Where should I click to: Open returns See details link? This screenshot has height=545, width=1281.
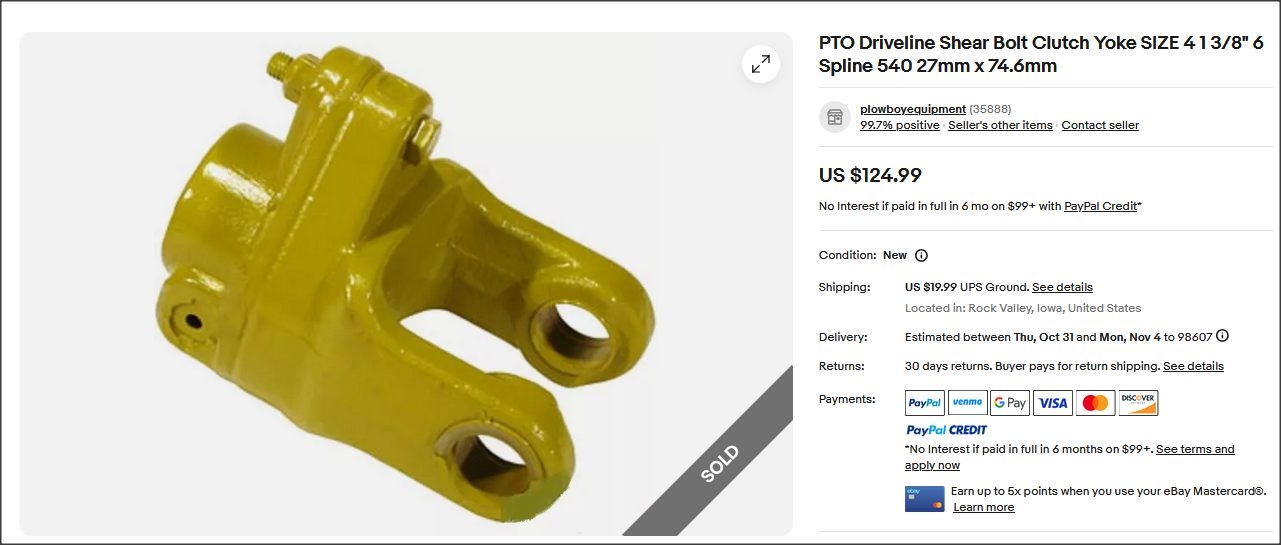click(1193, 366)
